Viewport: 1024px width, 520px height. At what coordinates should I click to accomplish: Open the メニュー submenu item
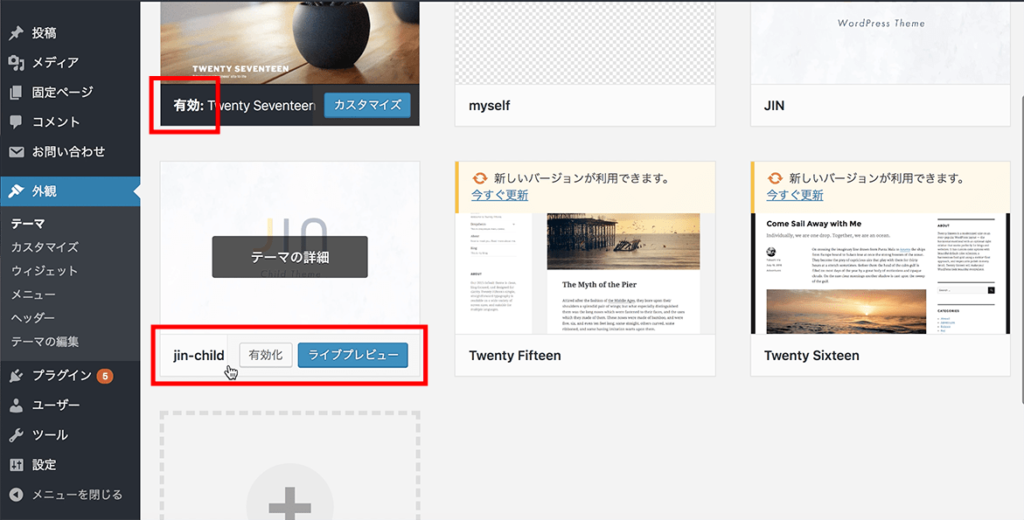point(33,295)
